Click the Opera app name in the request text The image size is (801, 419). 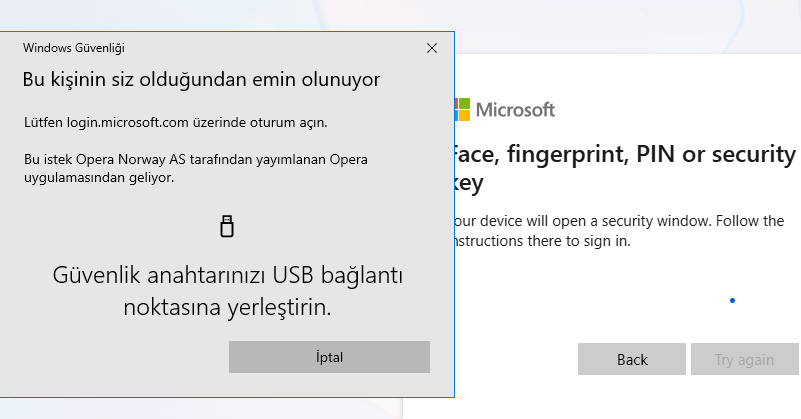click(x=348, y=159)
